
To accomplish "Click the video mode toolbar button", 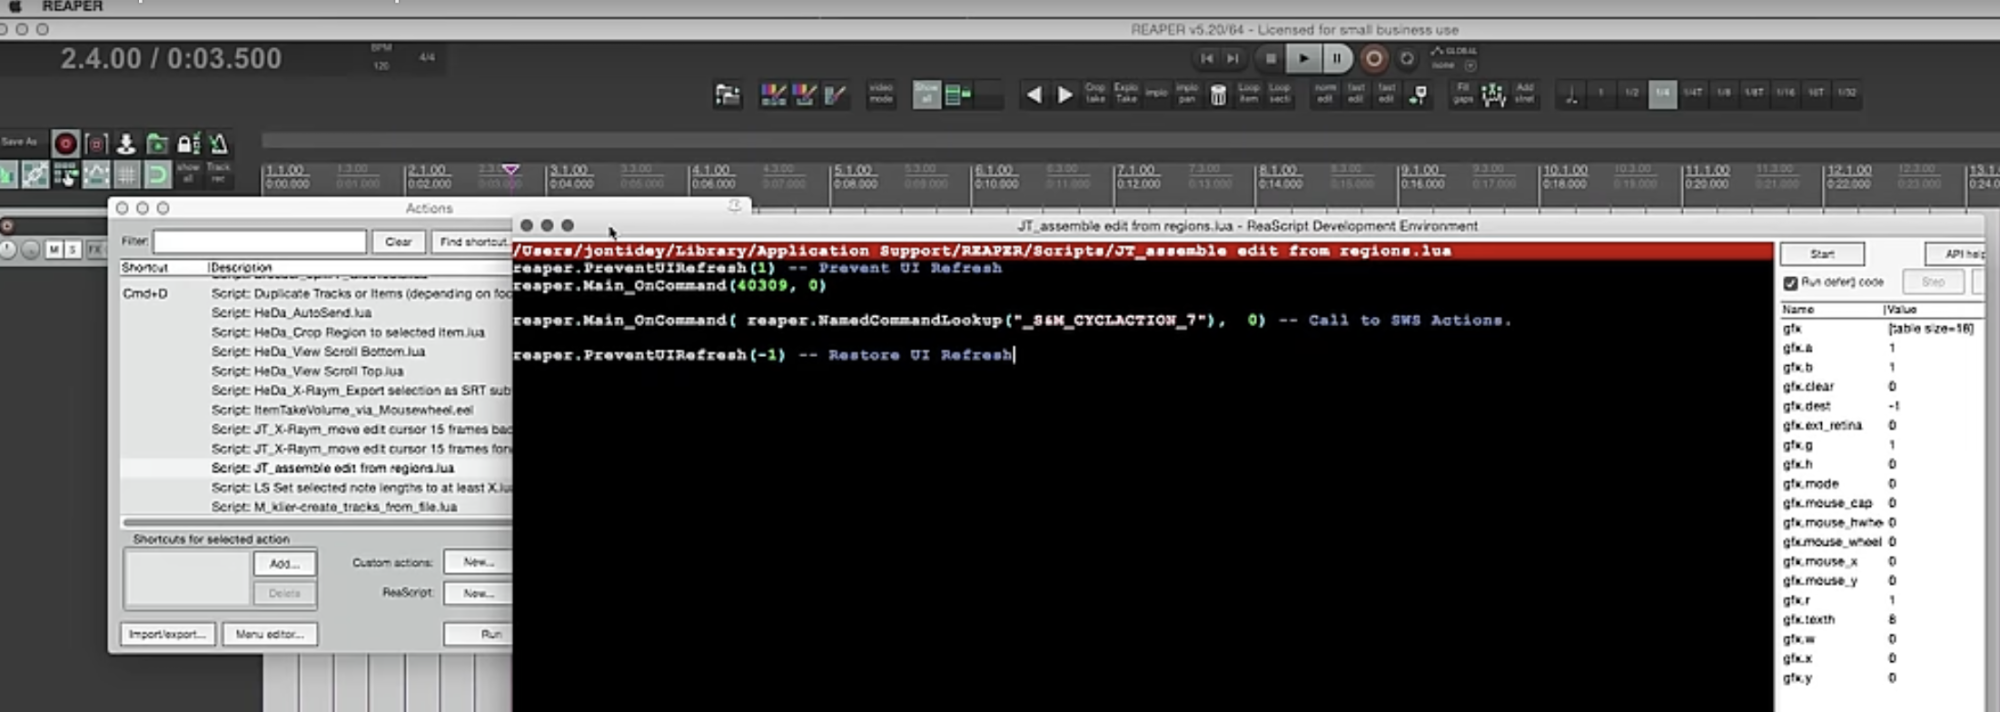I will point(881,94).
